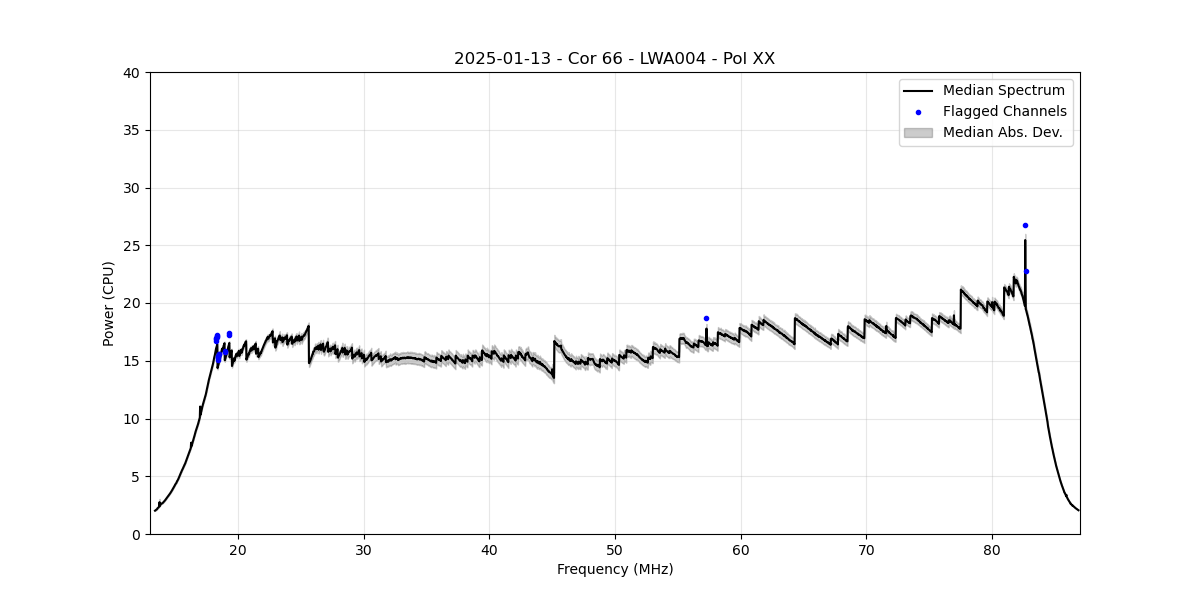Screen dimensions: 1200x600
Task: Click the plot title with date 2025-01-13
Action: pos(614,59)
